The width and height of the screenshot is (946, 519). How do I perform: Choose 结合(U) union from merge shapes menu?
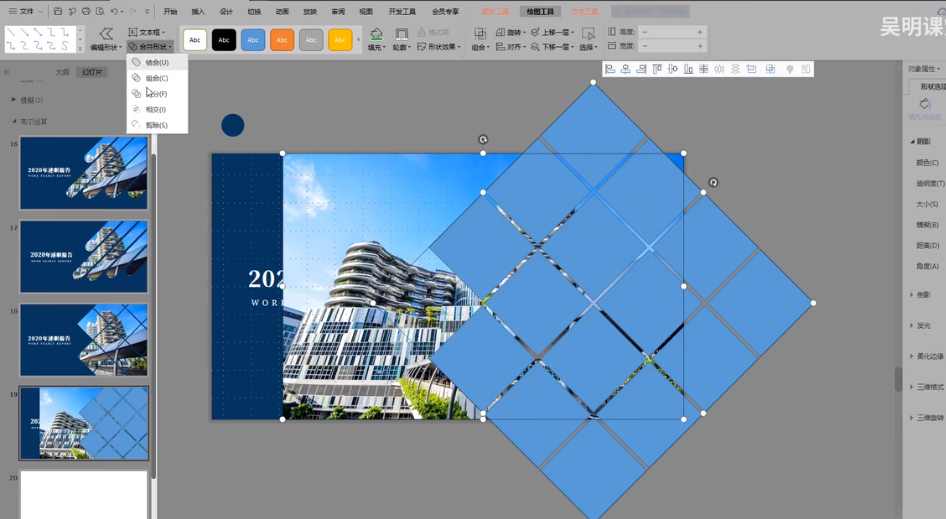pos(157,62)
